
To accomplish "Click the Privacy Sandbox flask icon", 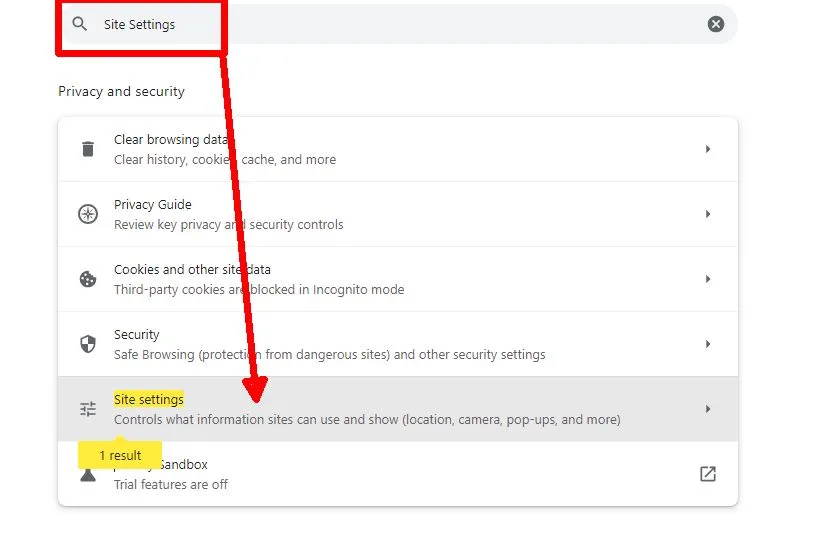I will (x=88, y=475).
